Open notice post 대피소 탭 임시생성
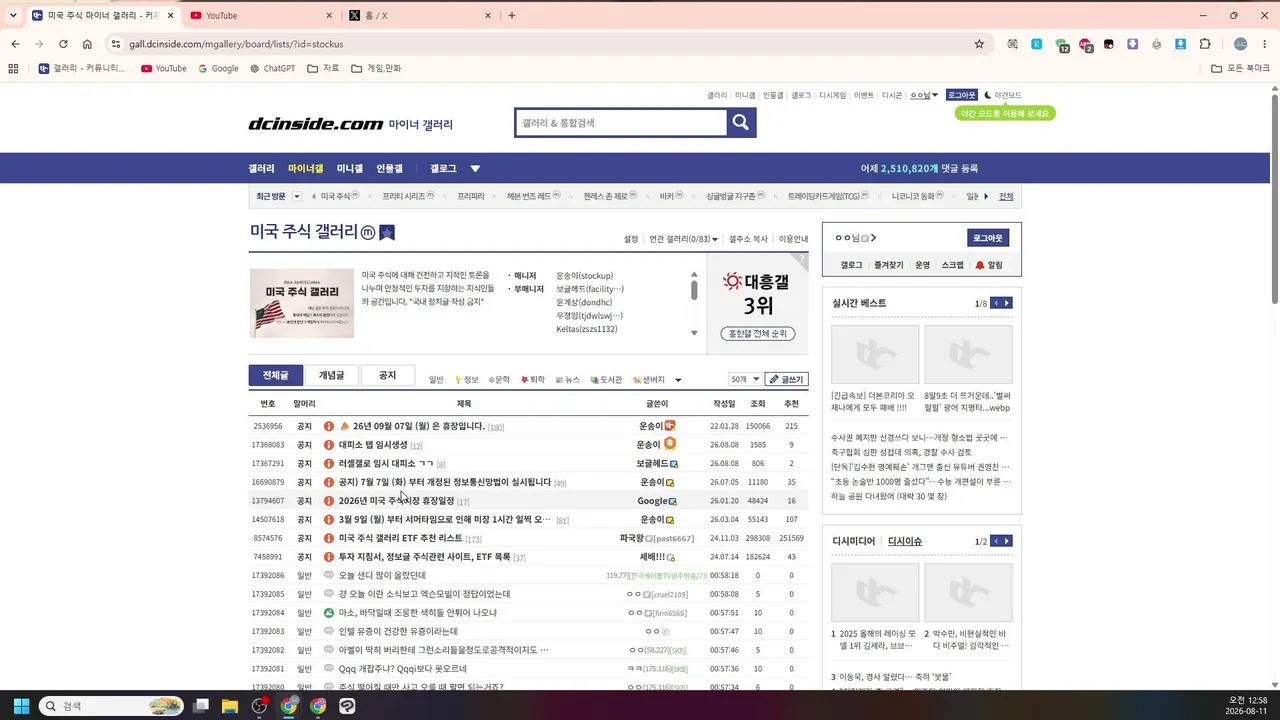This screenshot has height=720, width=1280. click(x=373, y=445)
